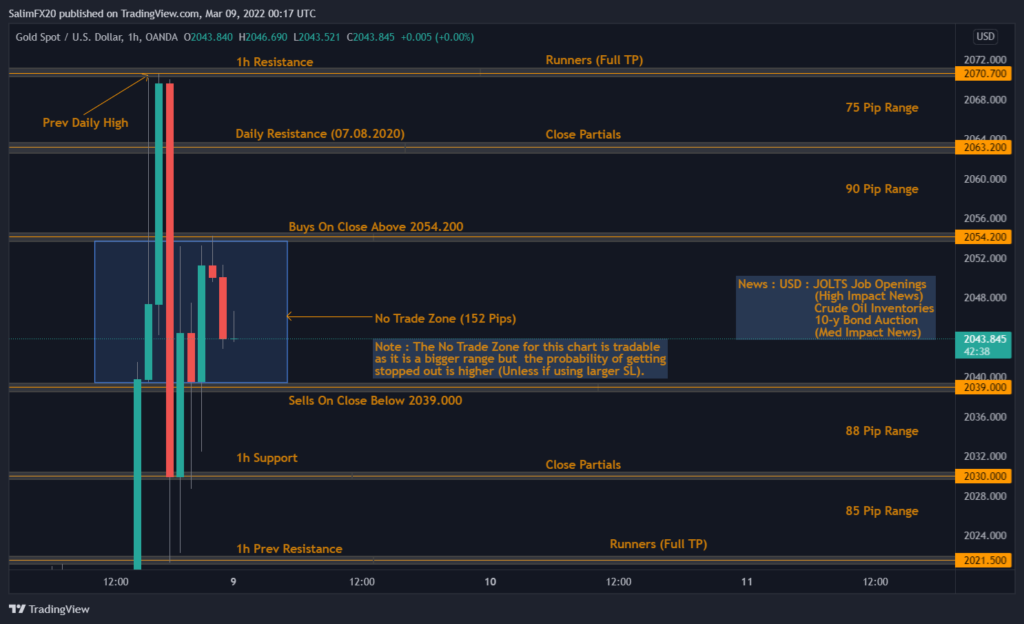Click the teal 2043.845 current price label
The height and width of the screenshot is (624, 1024).
click(984, 339)
